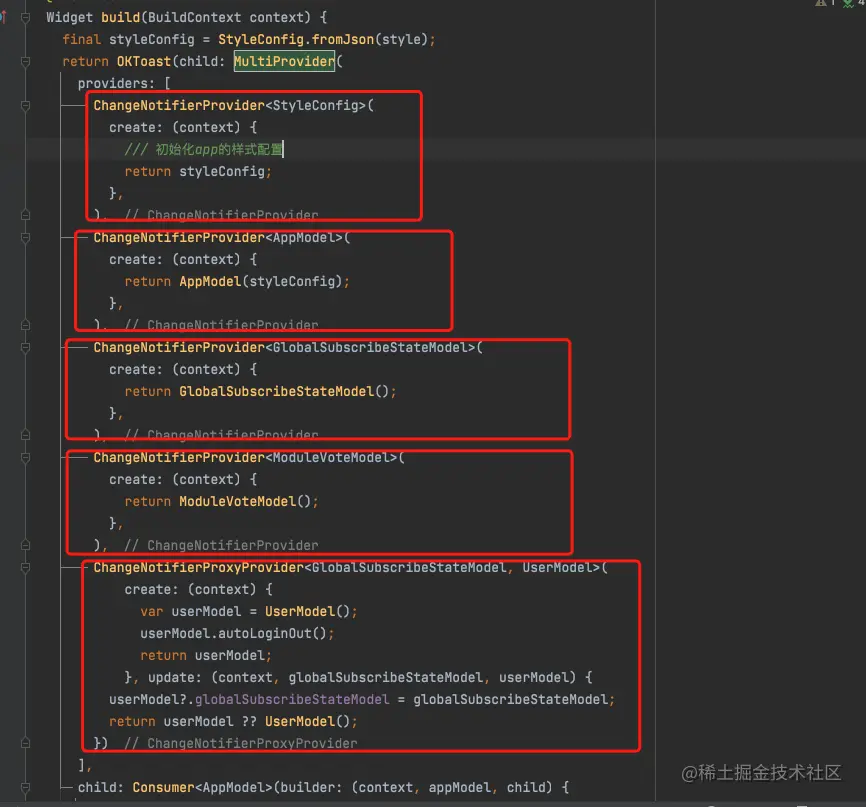This screenshot has width=866, height=807.
Task: Click 'var userModel = UserModel();' line
Action: [x=249, y=611]
